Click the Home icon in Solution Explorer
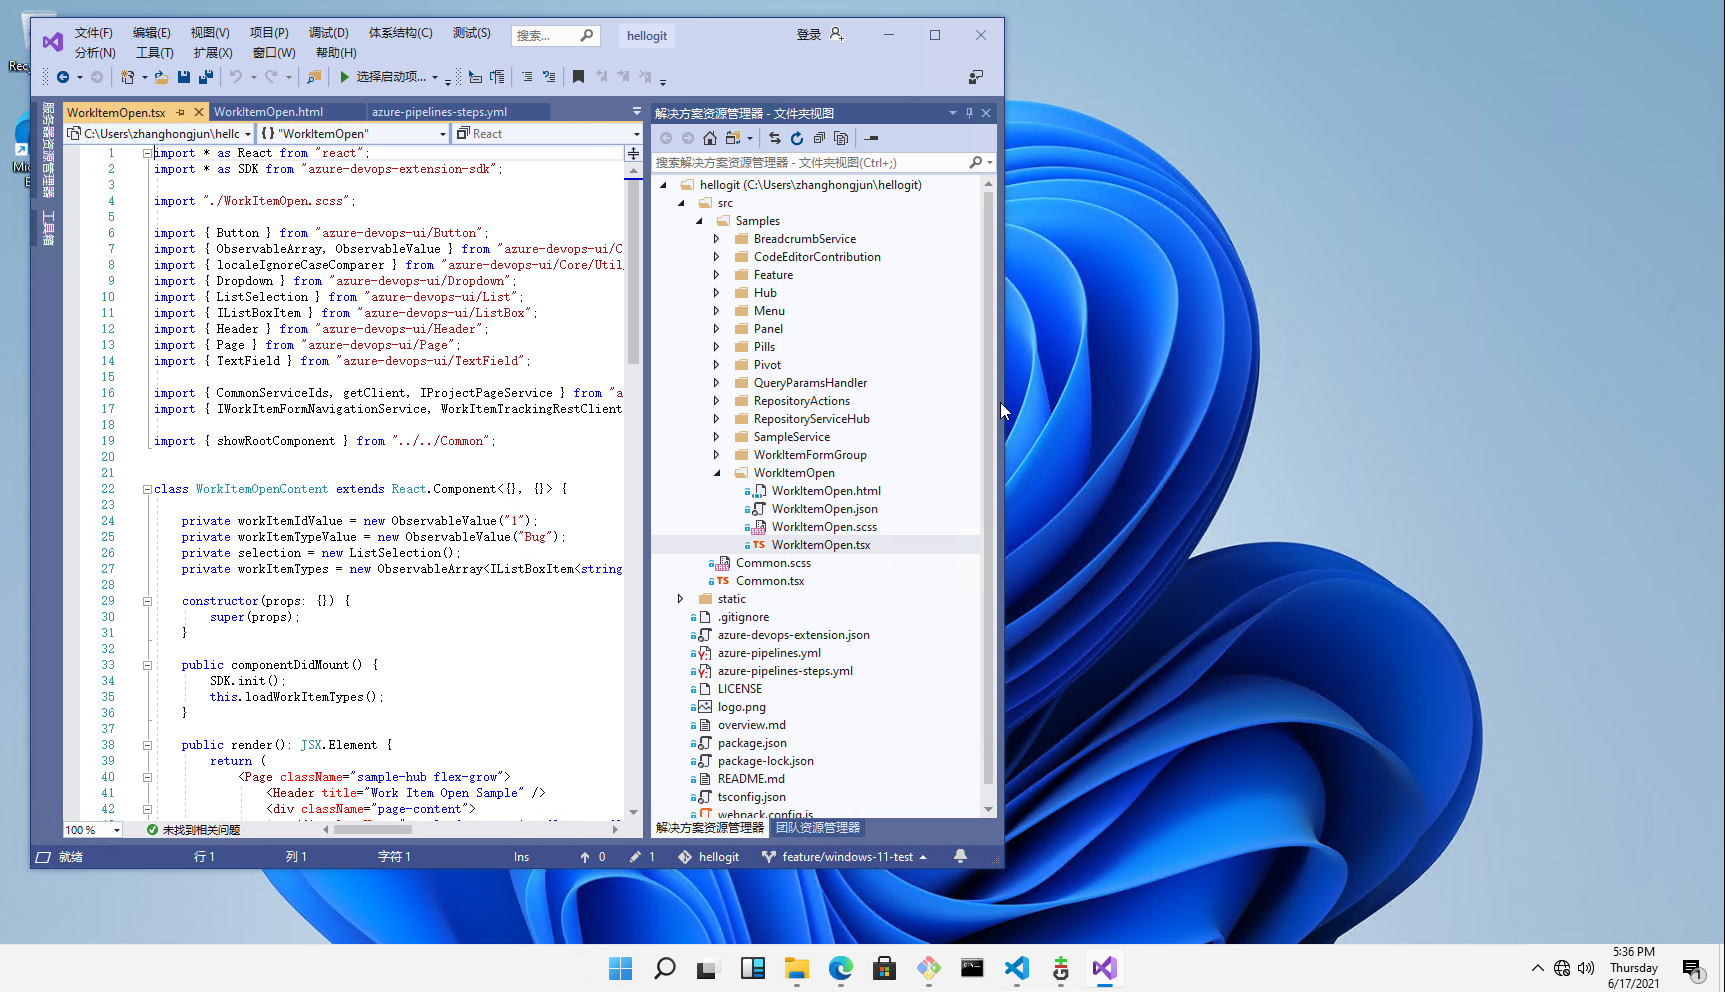This screenshot has height=992, width=1725. point(710,138)
